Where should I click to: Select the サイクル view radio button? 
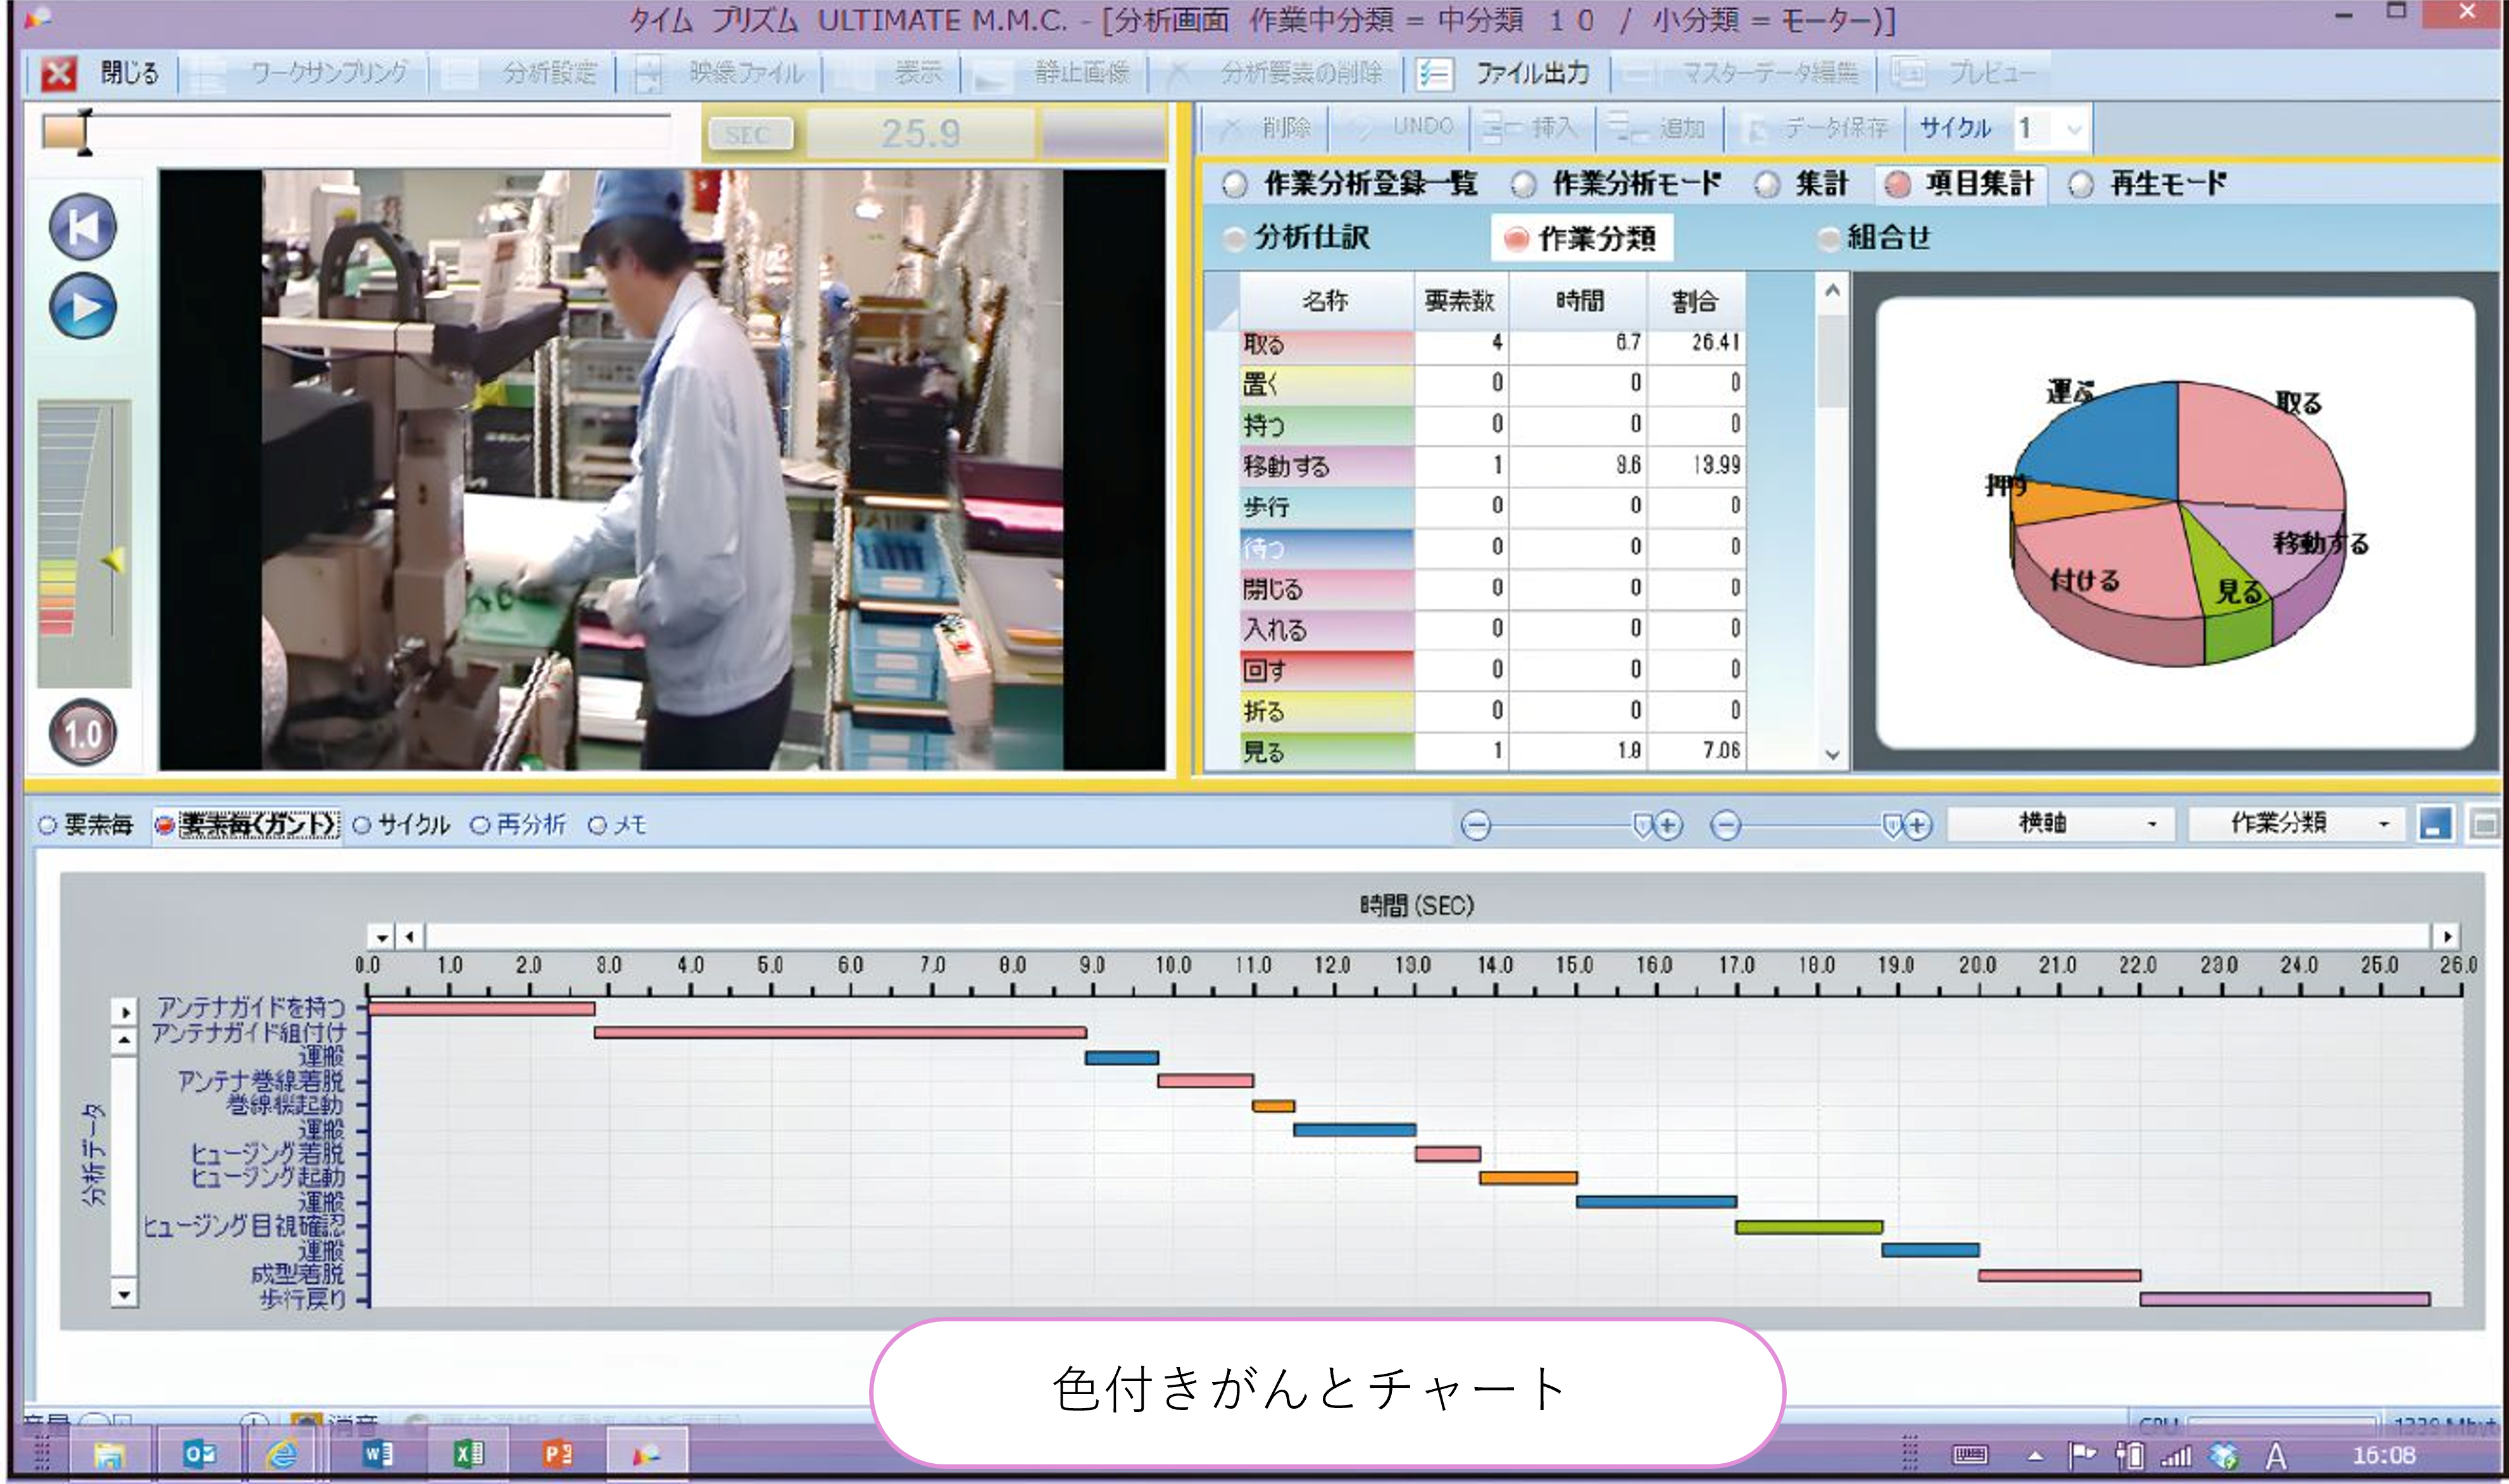point(362,826)
